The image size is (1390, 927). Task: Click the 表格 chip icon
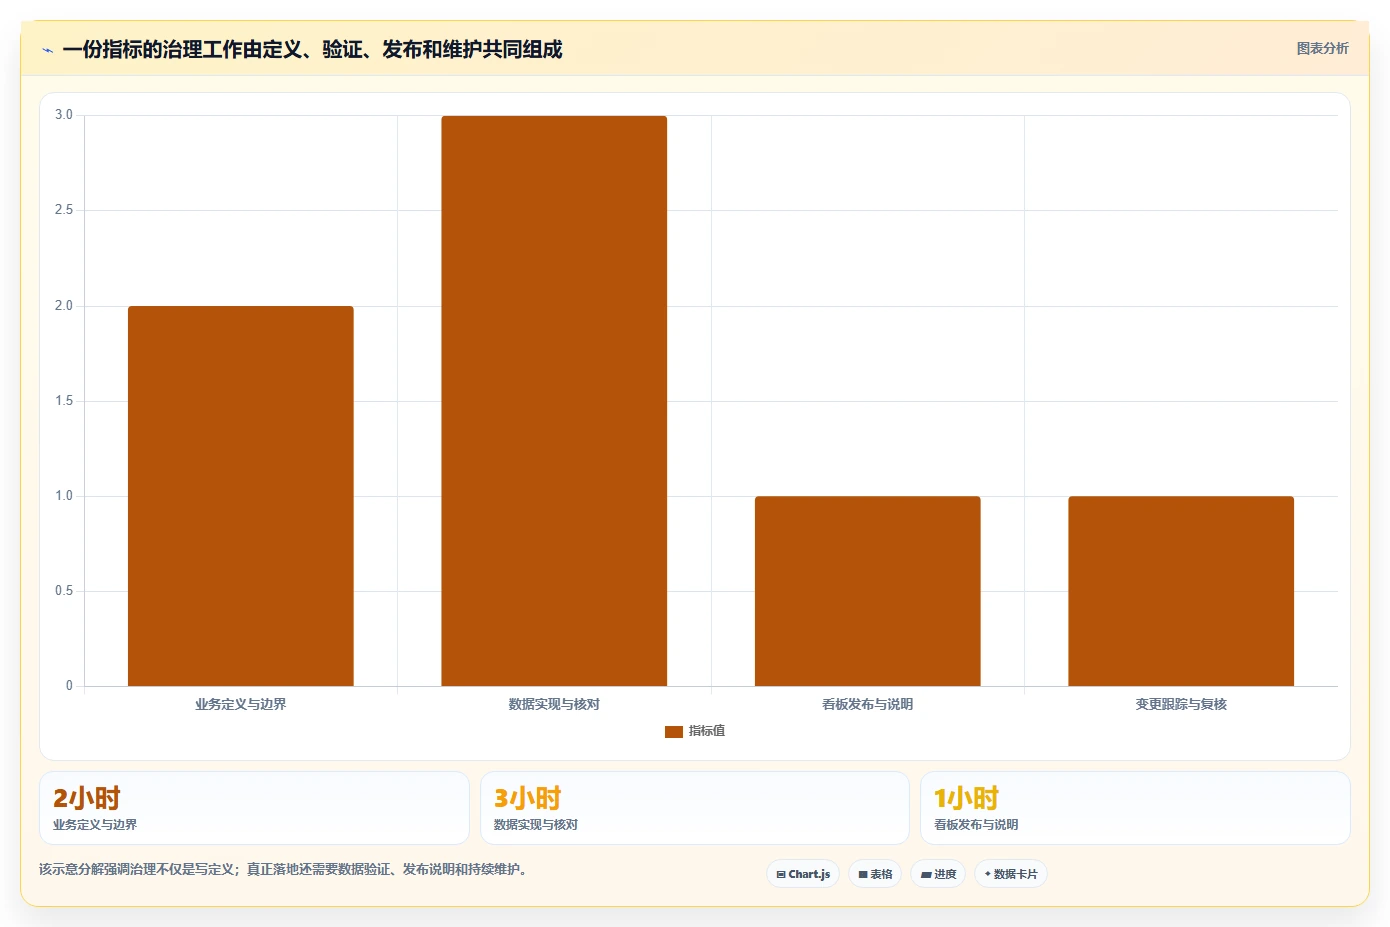(863, 875)
